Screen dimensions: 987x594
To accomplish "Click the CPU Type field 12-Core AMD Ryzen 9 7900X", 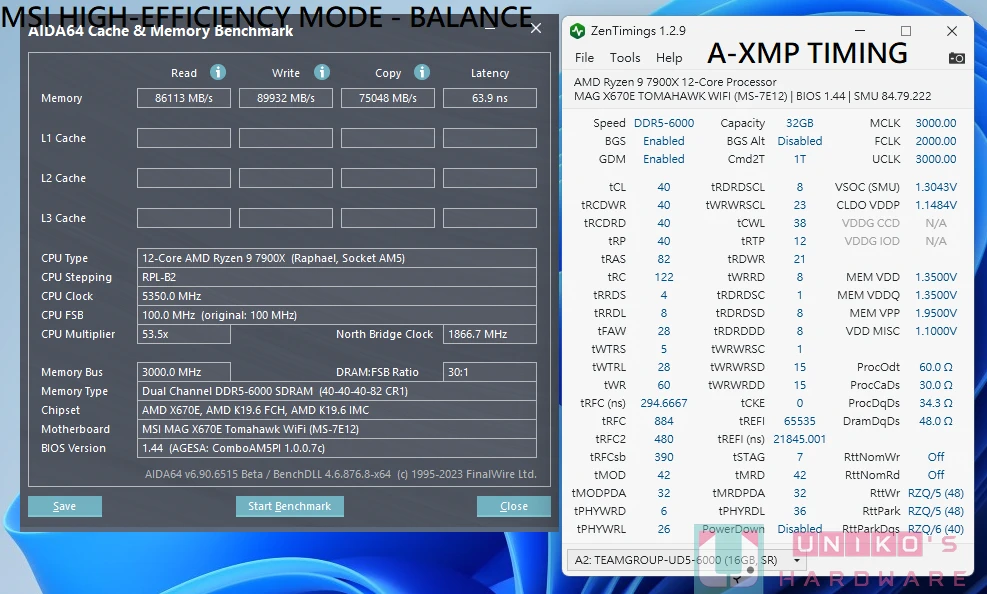I will tap(337, 258).
